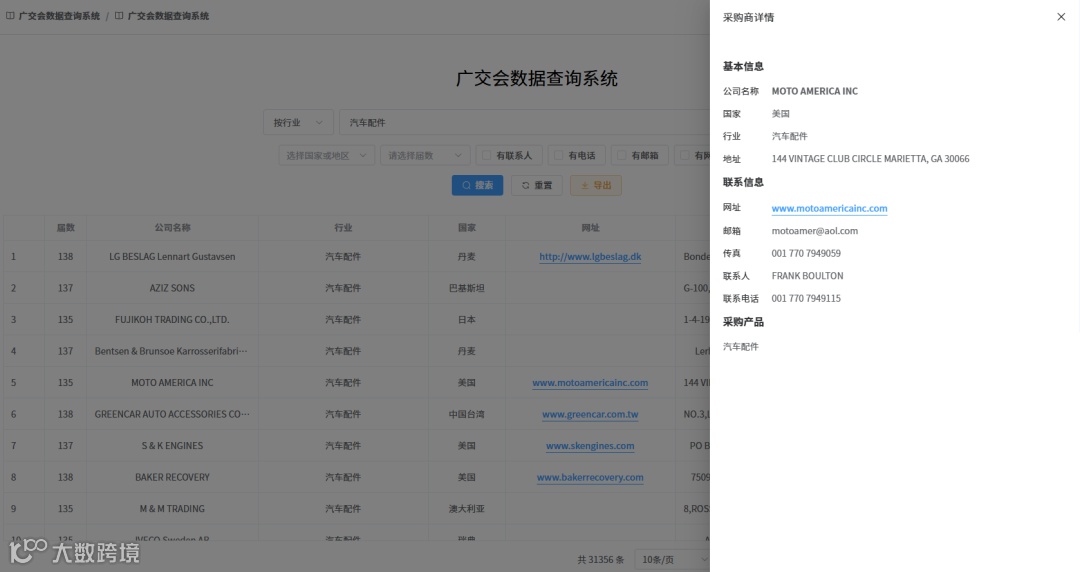Click the 届数 column header

[65, 227]
